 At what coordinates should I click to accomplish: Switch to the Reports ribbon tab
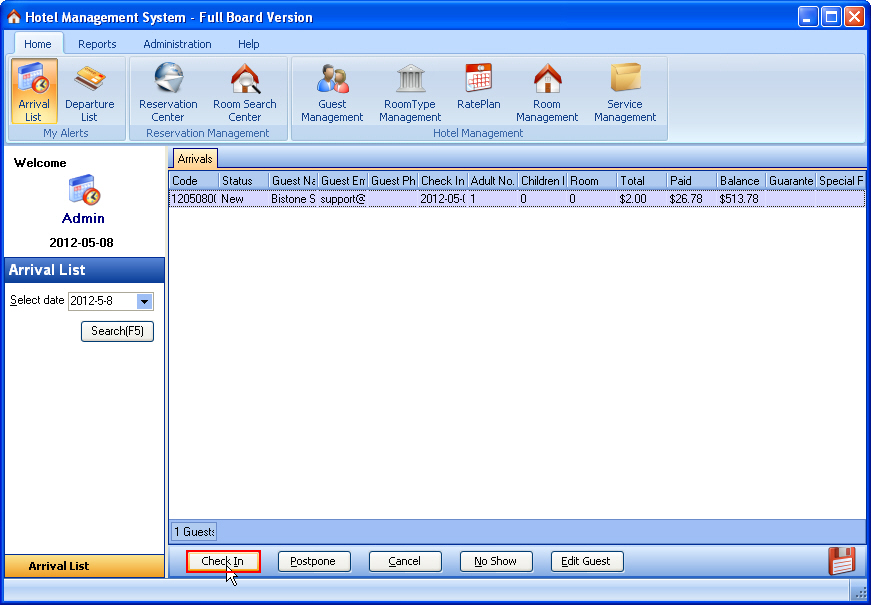(97, 44)
